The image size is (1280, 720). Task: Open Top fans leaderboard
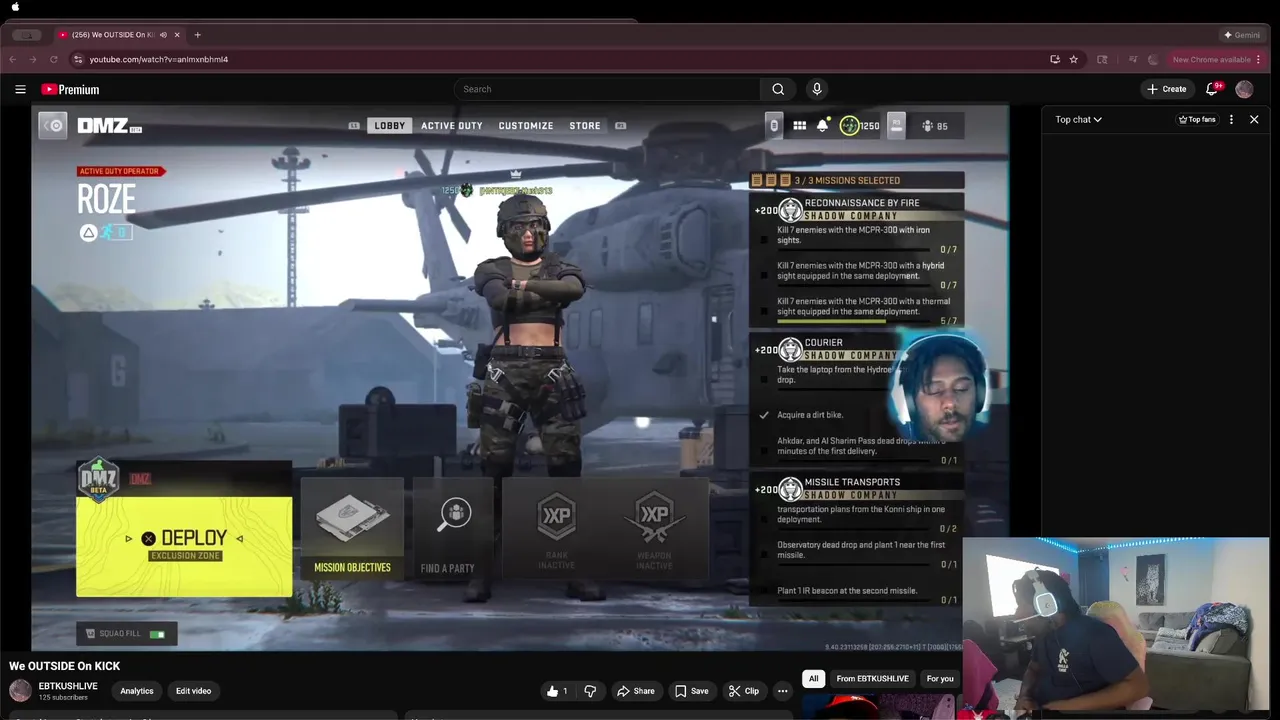click(1197, 119)
